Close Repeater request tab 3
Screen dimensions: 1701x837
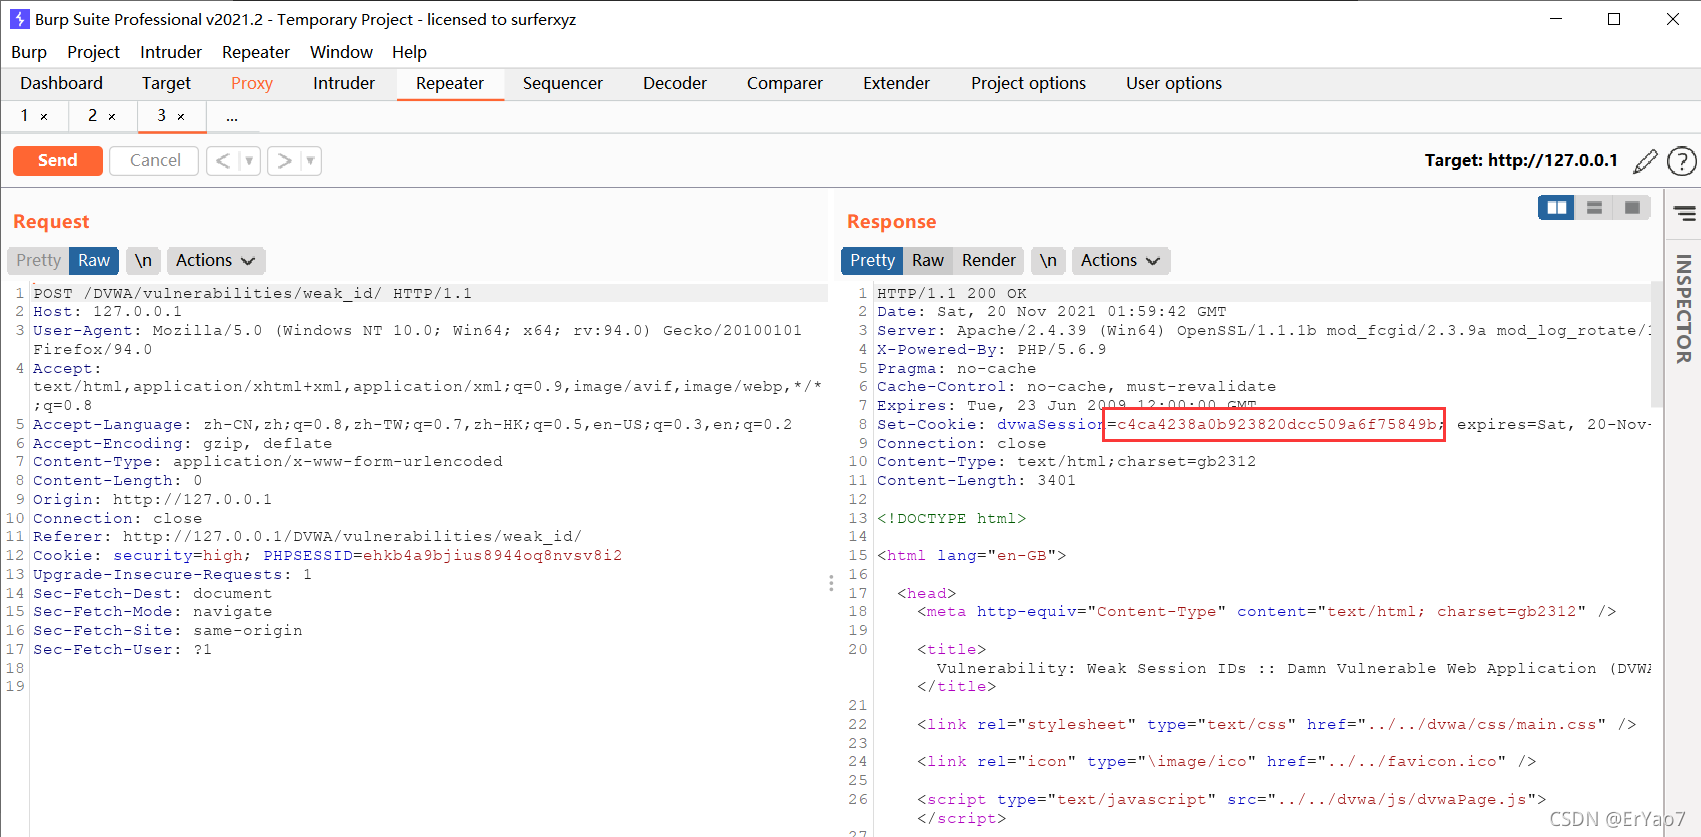click(x=181, y=117)
